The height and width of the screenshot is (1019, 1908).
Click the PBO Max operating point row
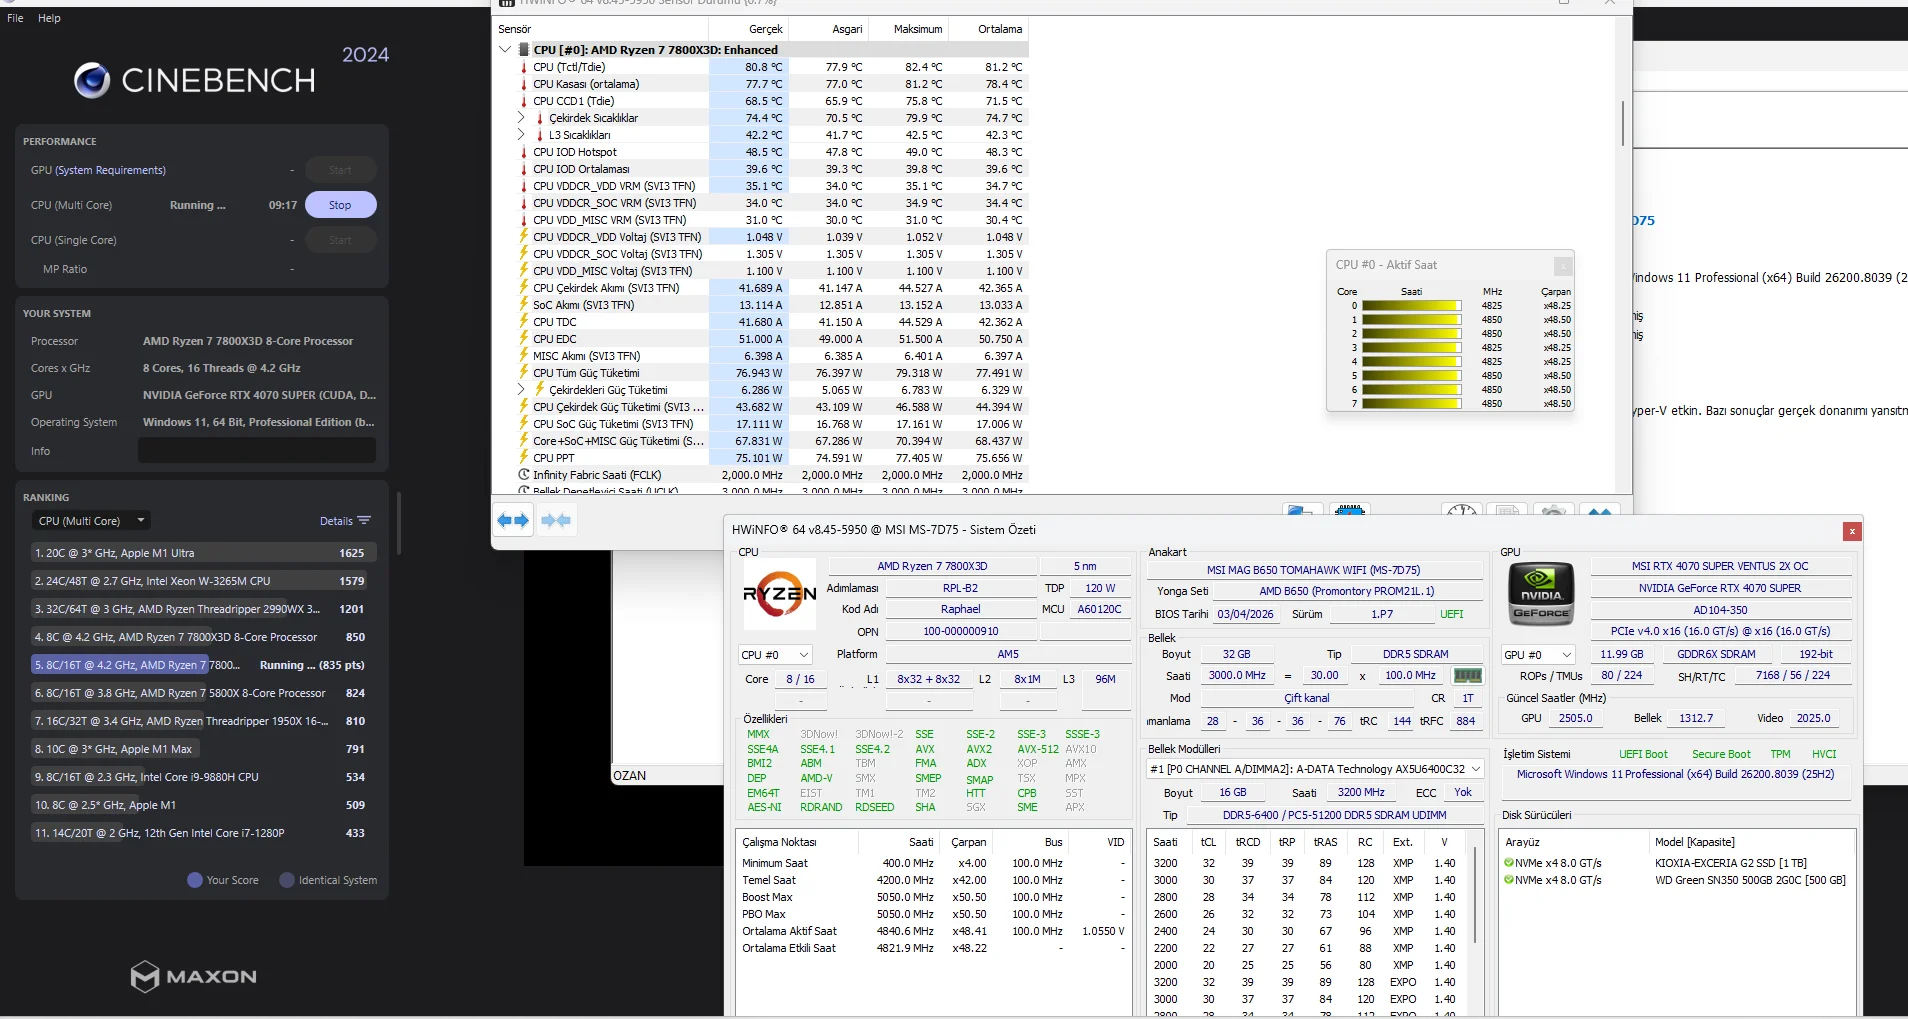click(x=934, y=914)
